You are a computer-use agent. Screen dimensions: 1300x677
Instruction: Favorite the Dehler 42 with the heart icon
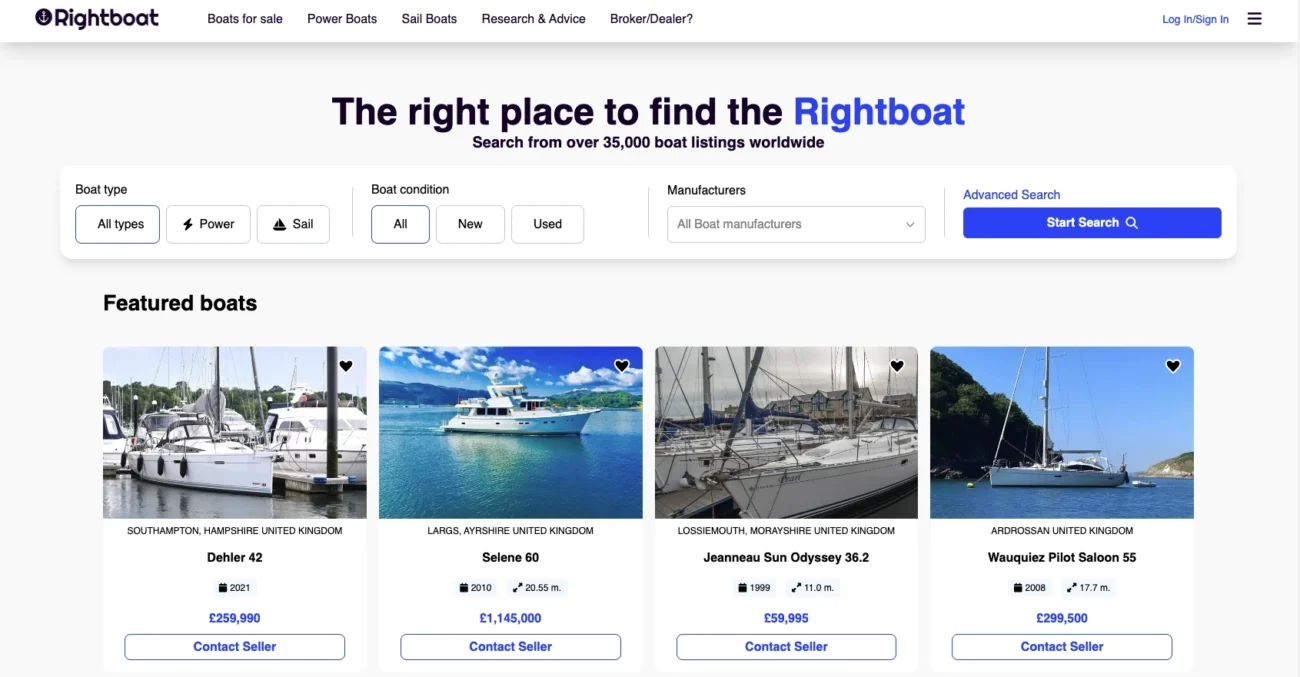[x=346, y=366]
